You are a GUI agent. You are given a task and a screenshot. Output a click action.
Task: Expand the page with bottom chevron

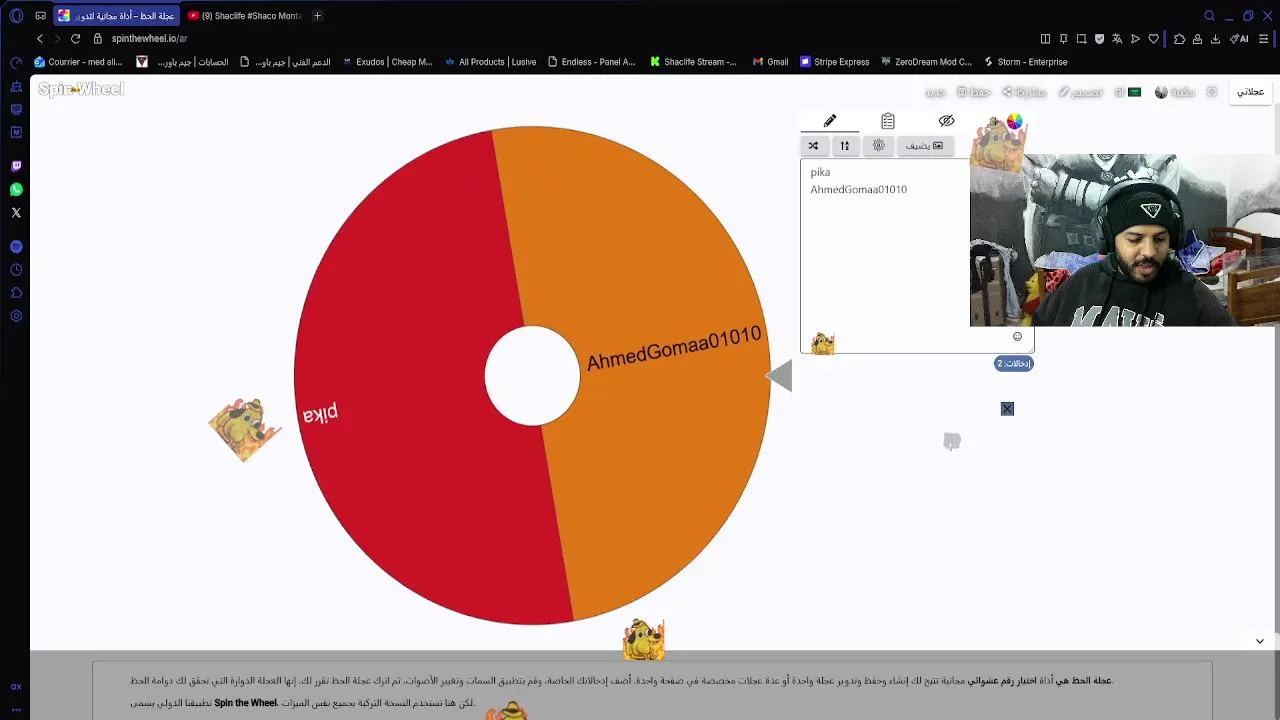click(1260, 641)
